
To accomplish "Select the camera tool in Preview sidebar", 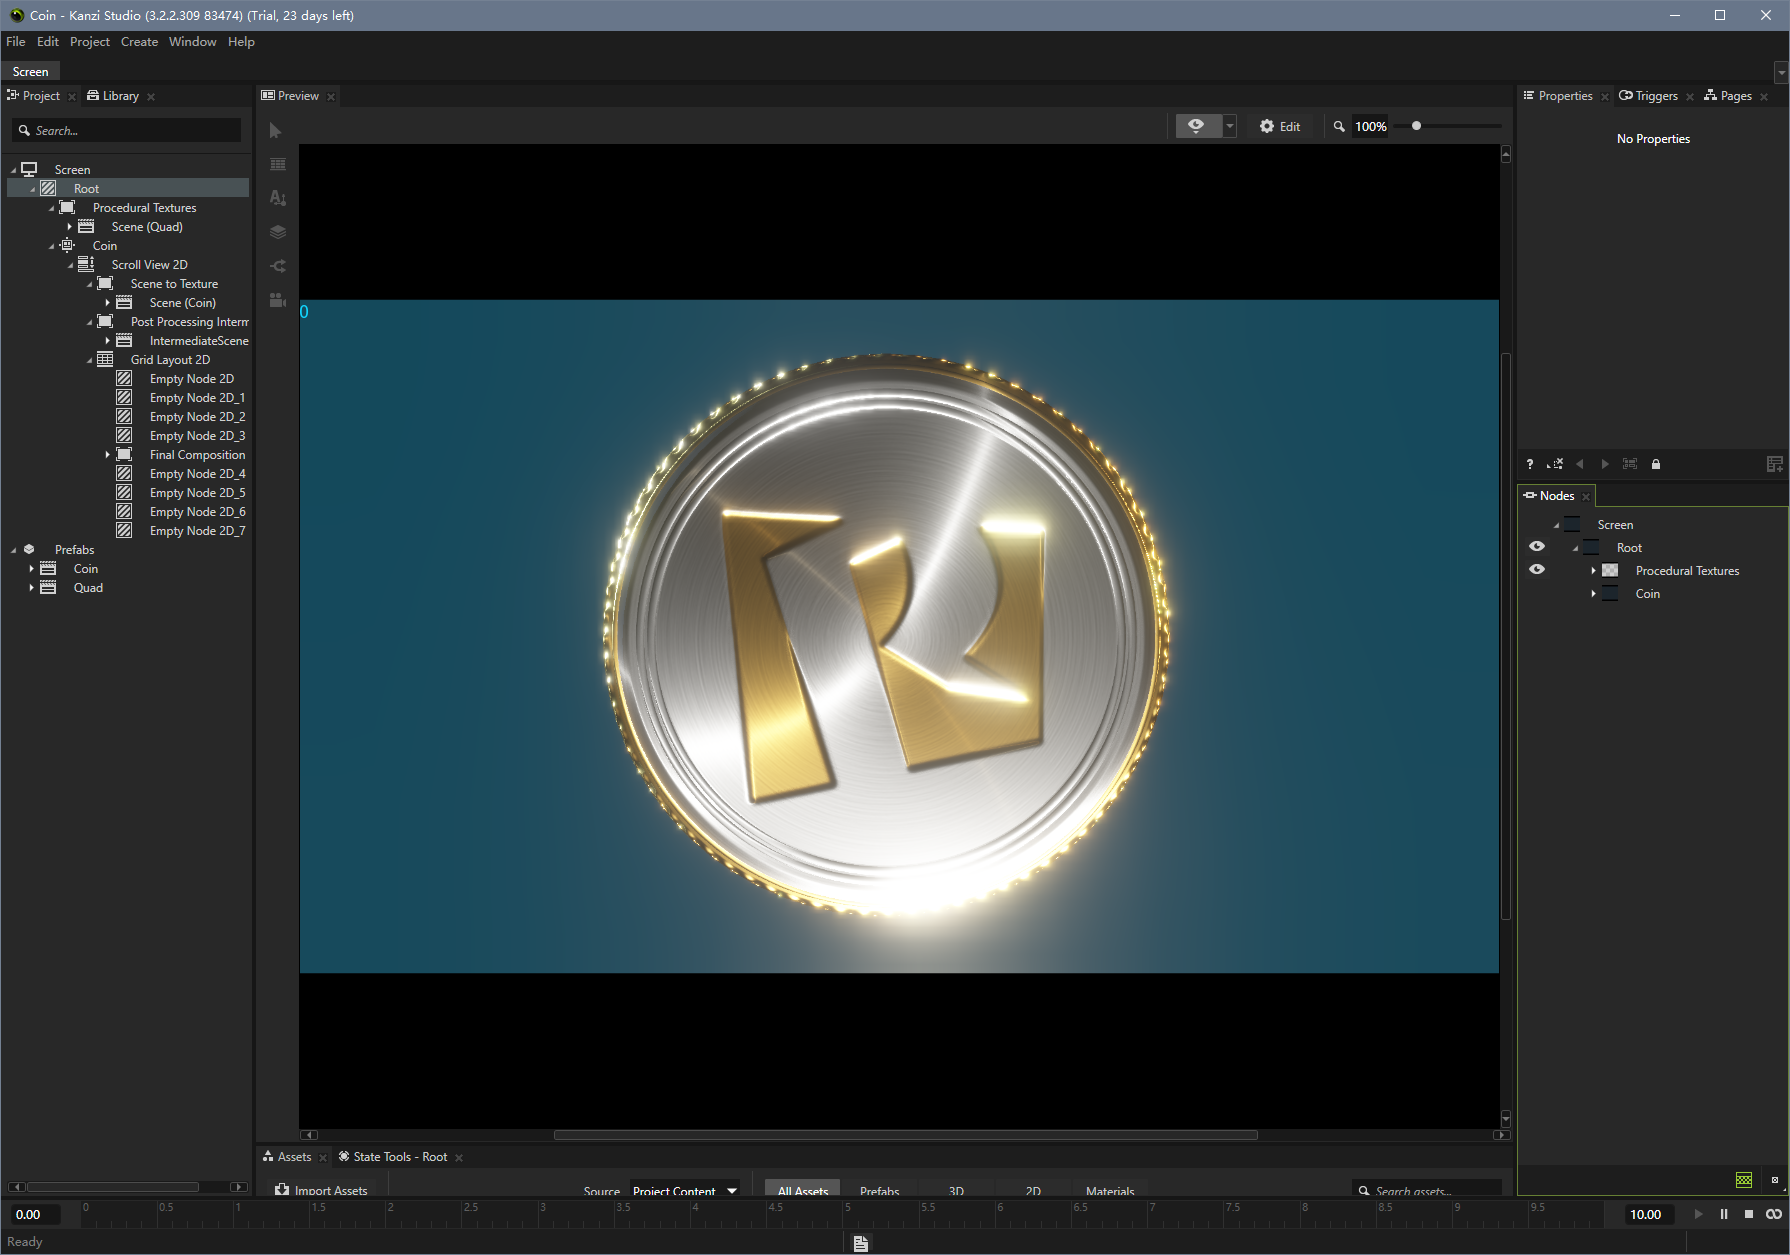I will 278,300.
